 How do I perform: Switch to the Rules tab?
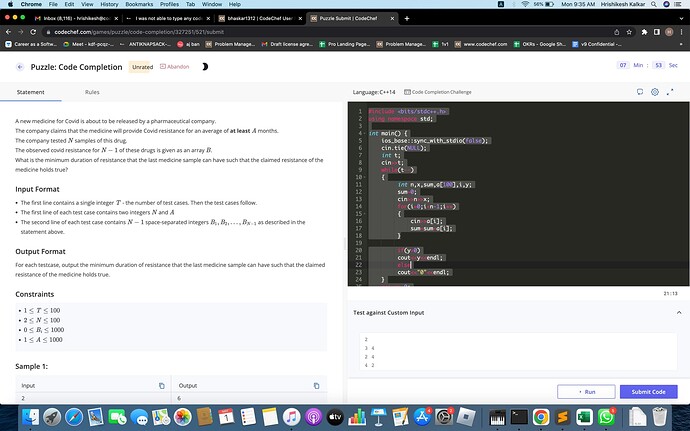tap(92, 92)
